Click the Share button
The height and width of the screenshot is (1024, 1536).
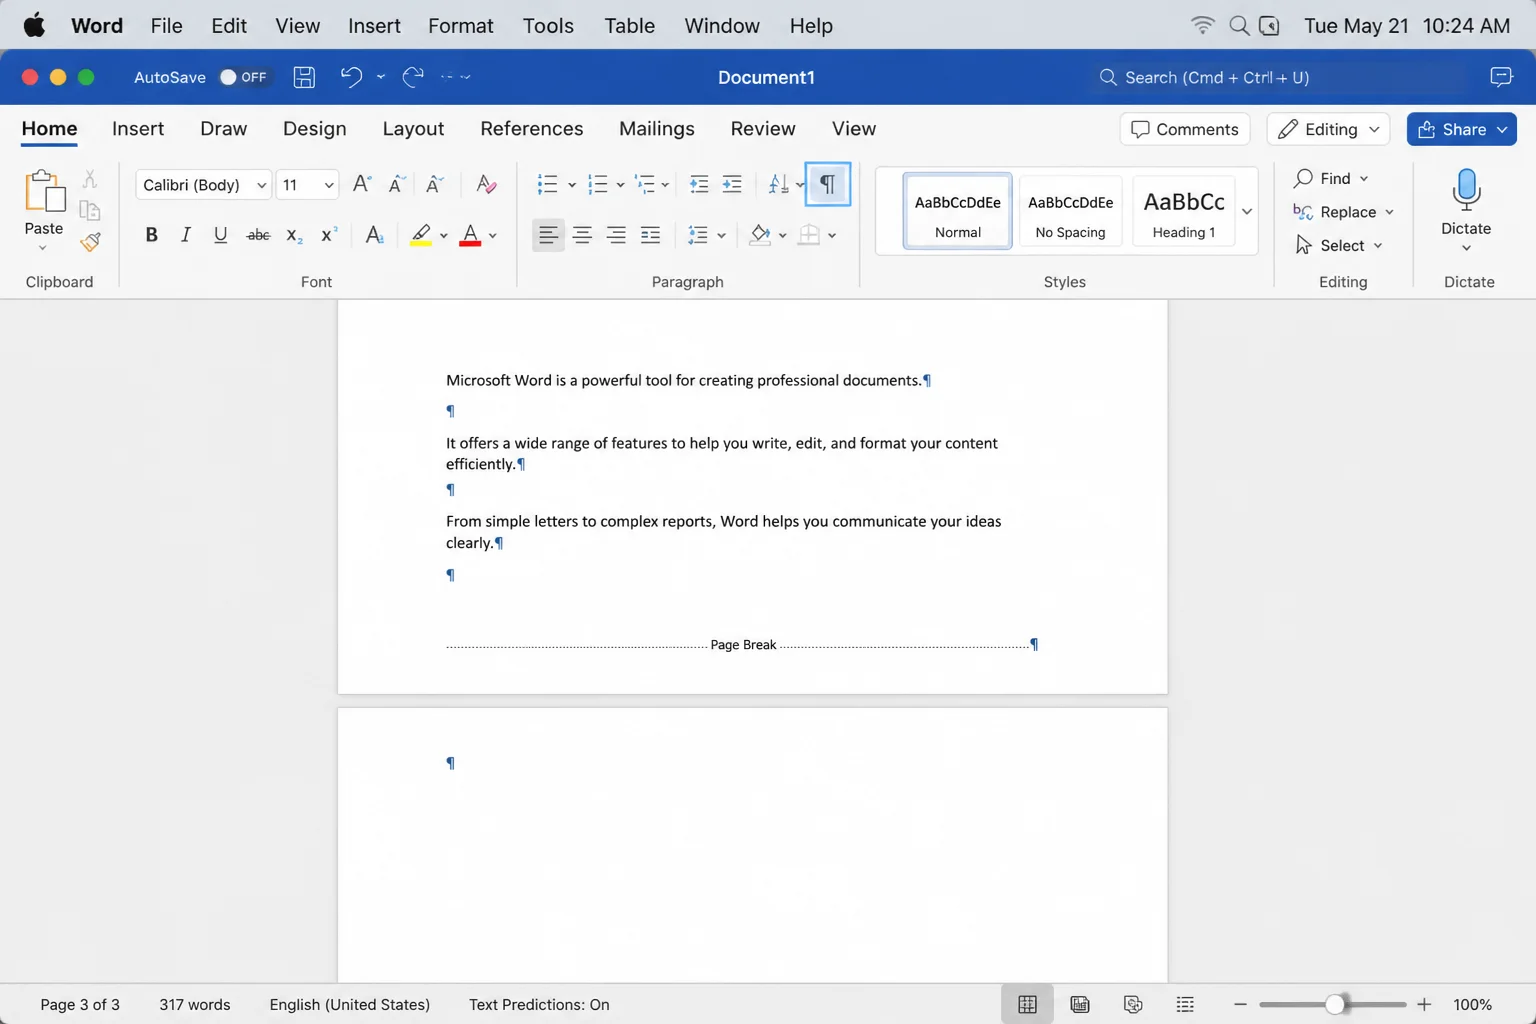click(1462, 129)
